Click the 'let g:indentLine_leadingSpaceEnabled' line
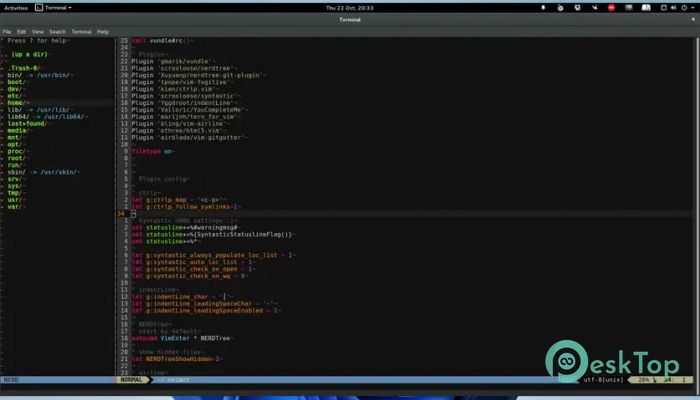Image resolution: width=700 pixels, height=400 pixels. coord(206,311)
